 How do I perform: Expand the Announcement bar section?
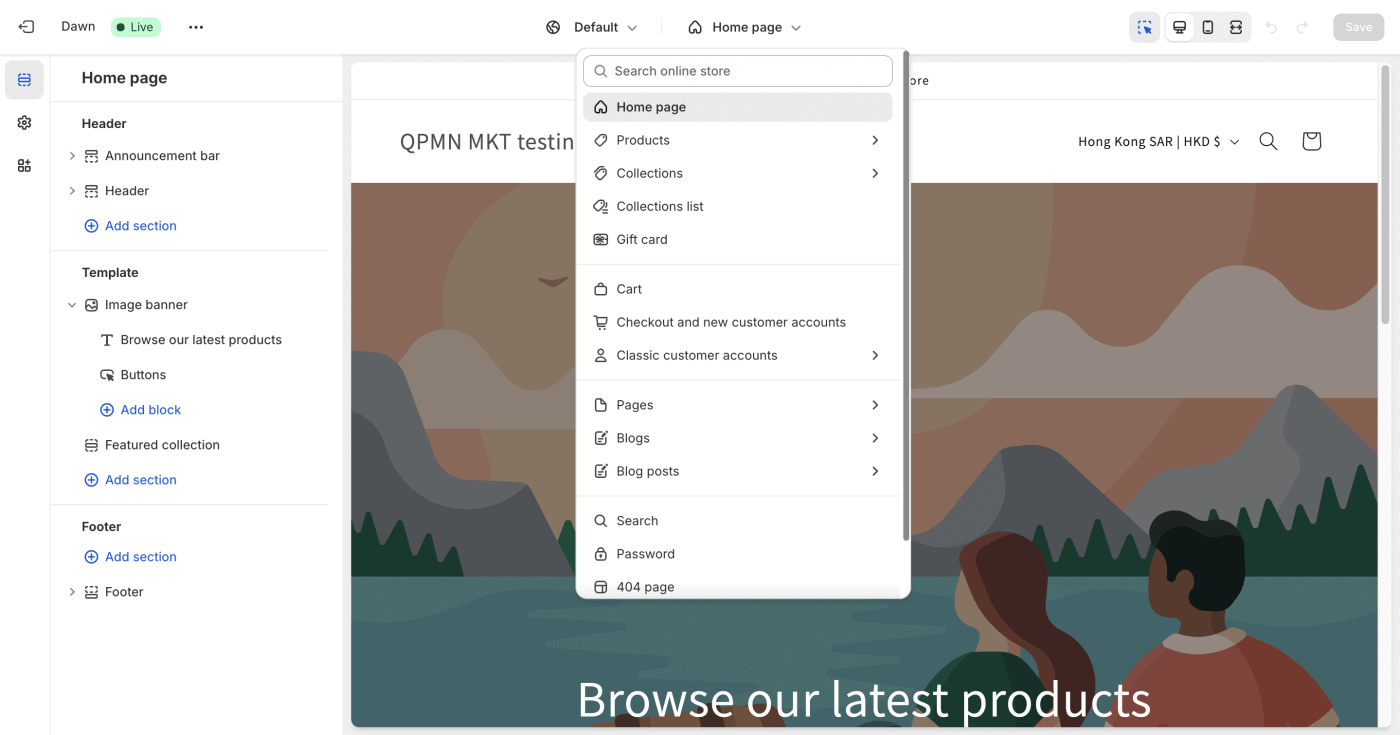tap(72, 156)
